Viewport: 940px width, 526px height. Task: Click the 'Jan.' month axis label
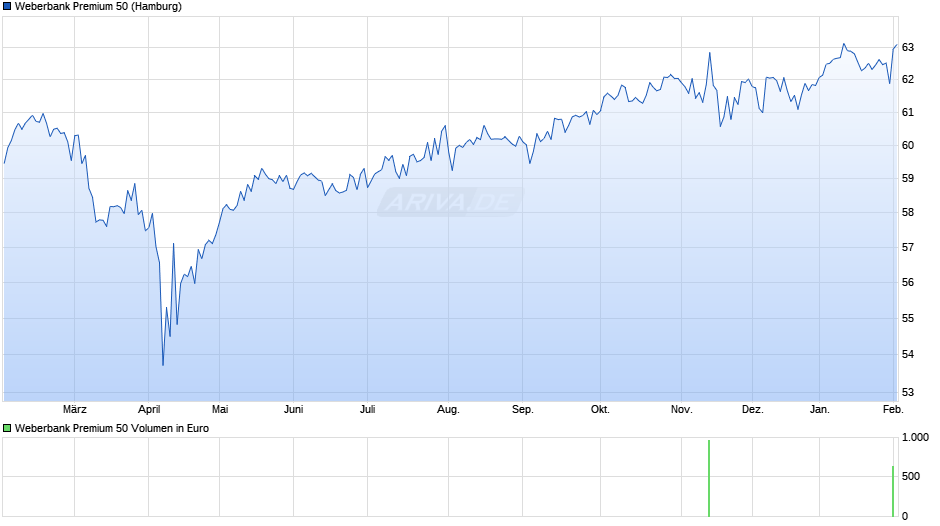coord(820,409)
